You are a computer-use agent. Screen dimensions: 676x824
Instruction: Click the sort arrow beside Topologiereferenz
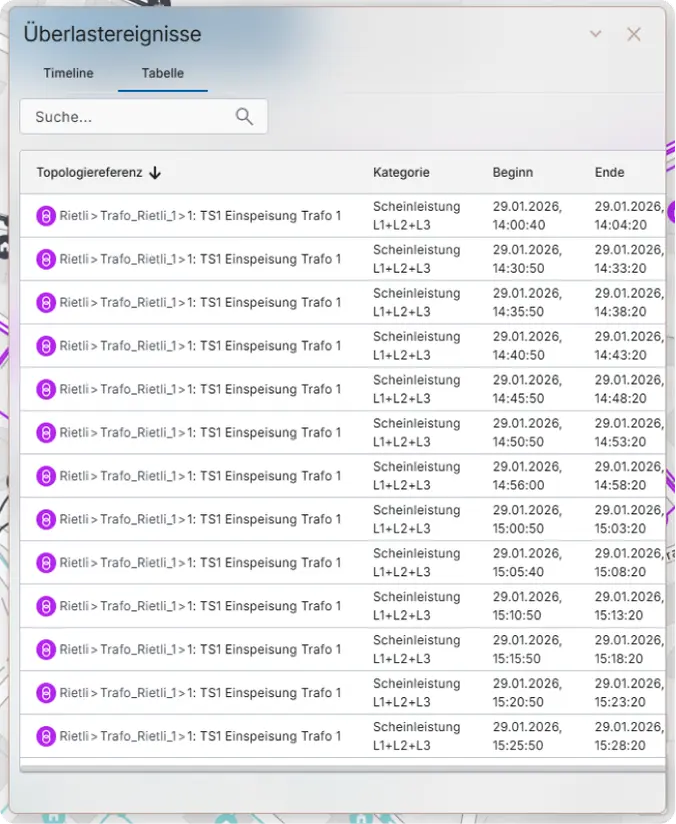(x=155, y=173)
